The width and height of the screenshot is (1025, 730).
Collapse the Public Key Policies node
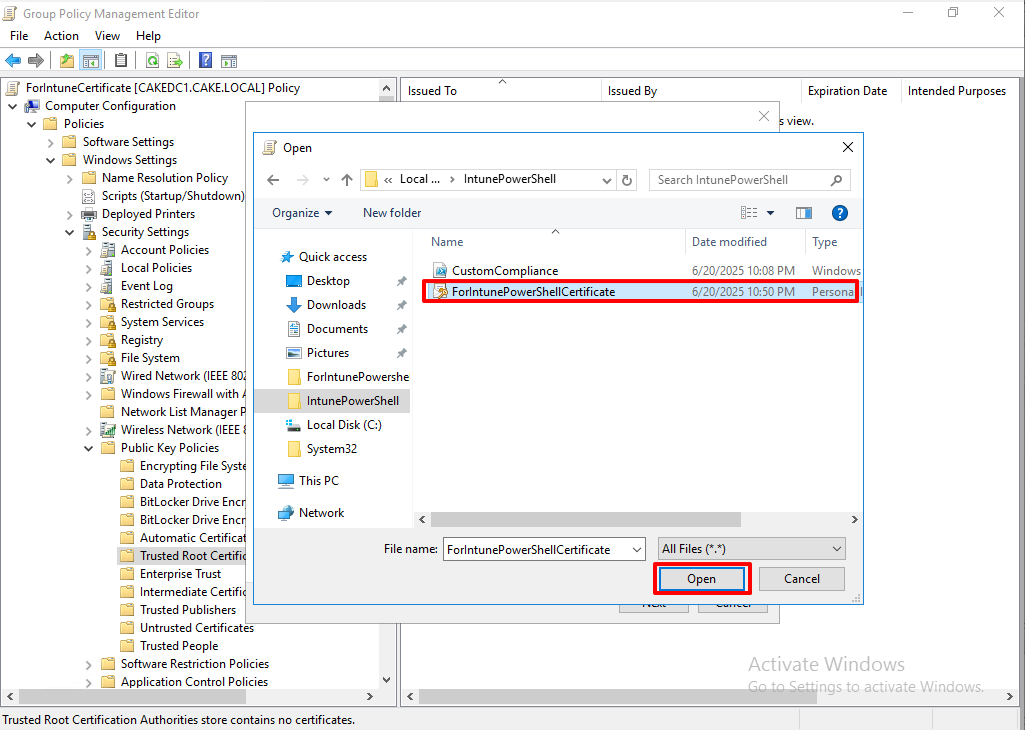coord(89,448)
